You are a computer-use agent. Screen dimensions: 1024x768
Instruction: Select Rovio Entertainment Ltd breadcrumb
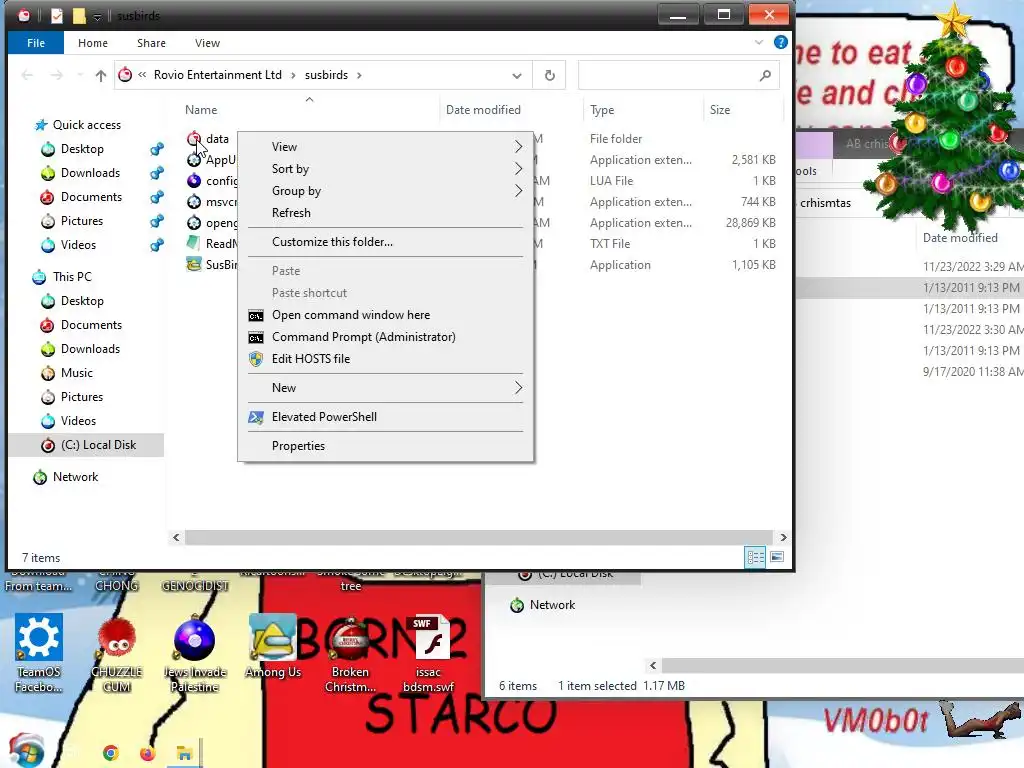[217, 75]
